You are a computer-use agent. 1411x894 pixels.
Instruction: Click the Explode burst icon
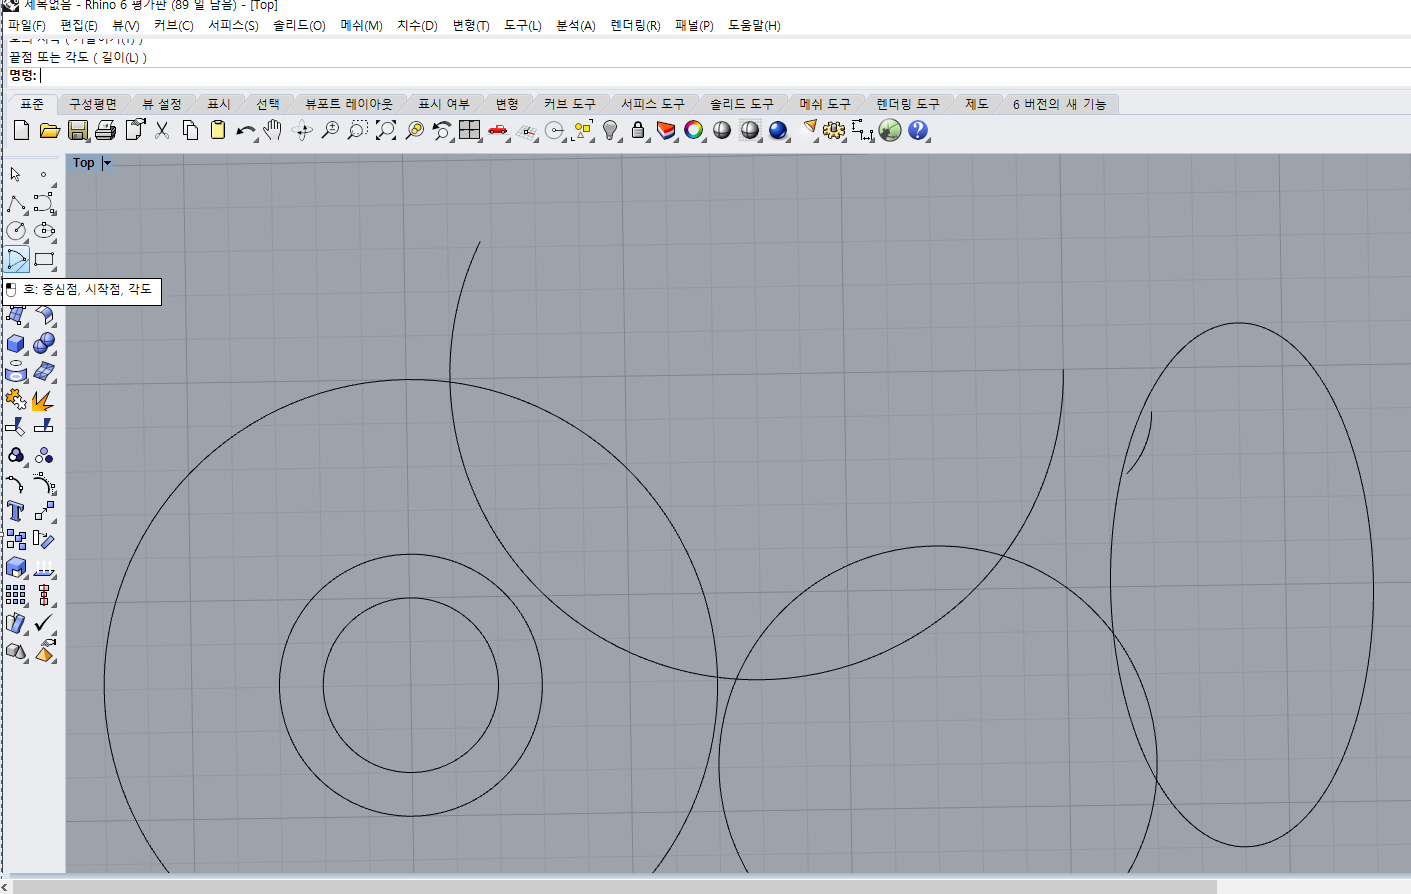coord(44,400)
